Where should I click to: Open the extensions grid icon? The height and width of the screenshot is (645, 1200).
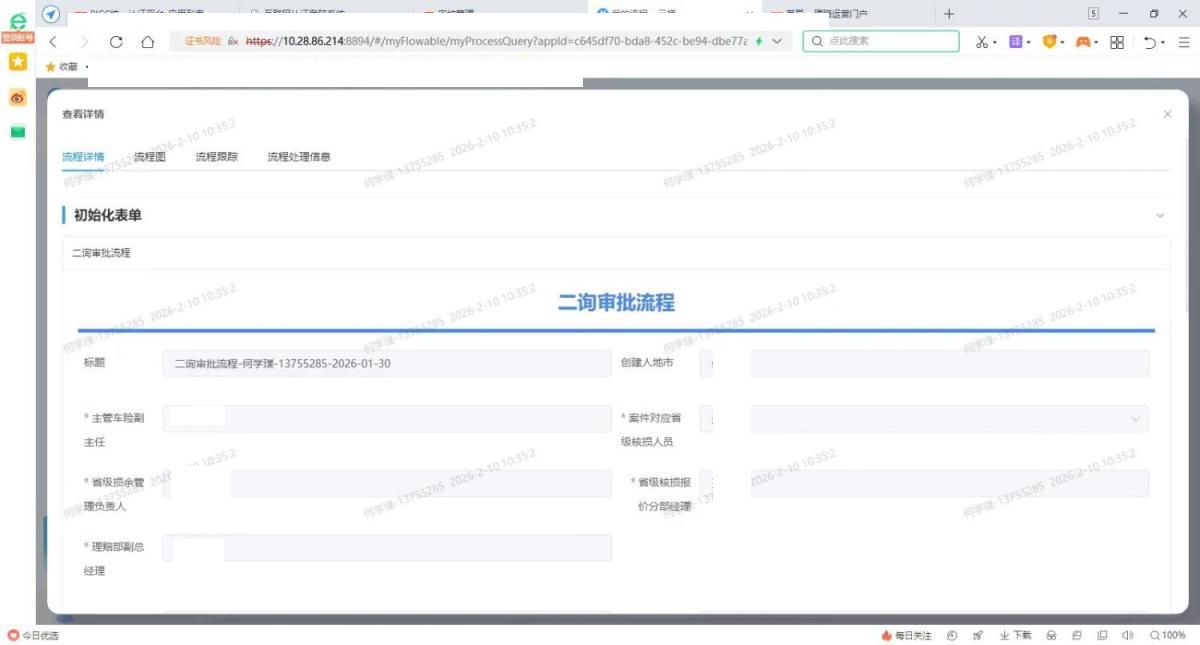click(x=1117, y=42)
